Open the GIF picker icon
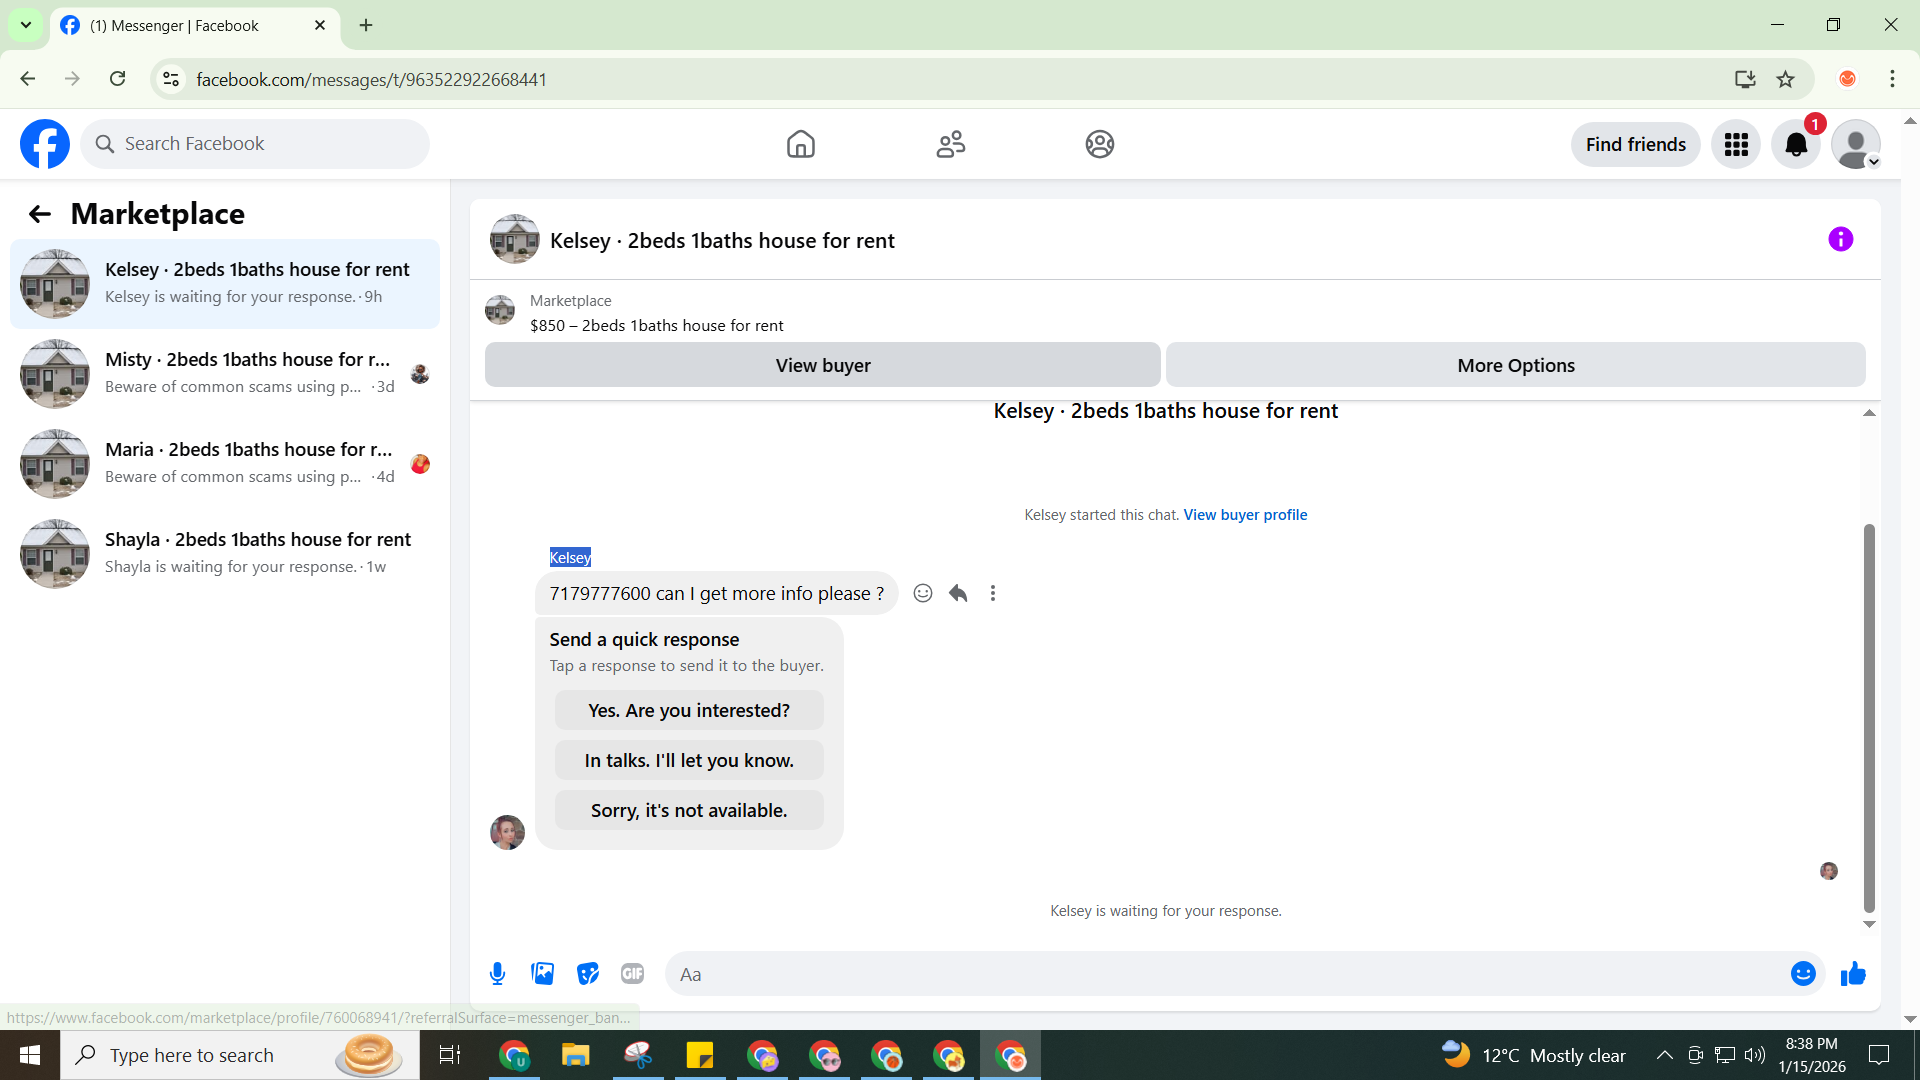Viewport: 1920px width, 1080px height. pyautogui.click(x=632, y=974)
